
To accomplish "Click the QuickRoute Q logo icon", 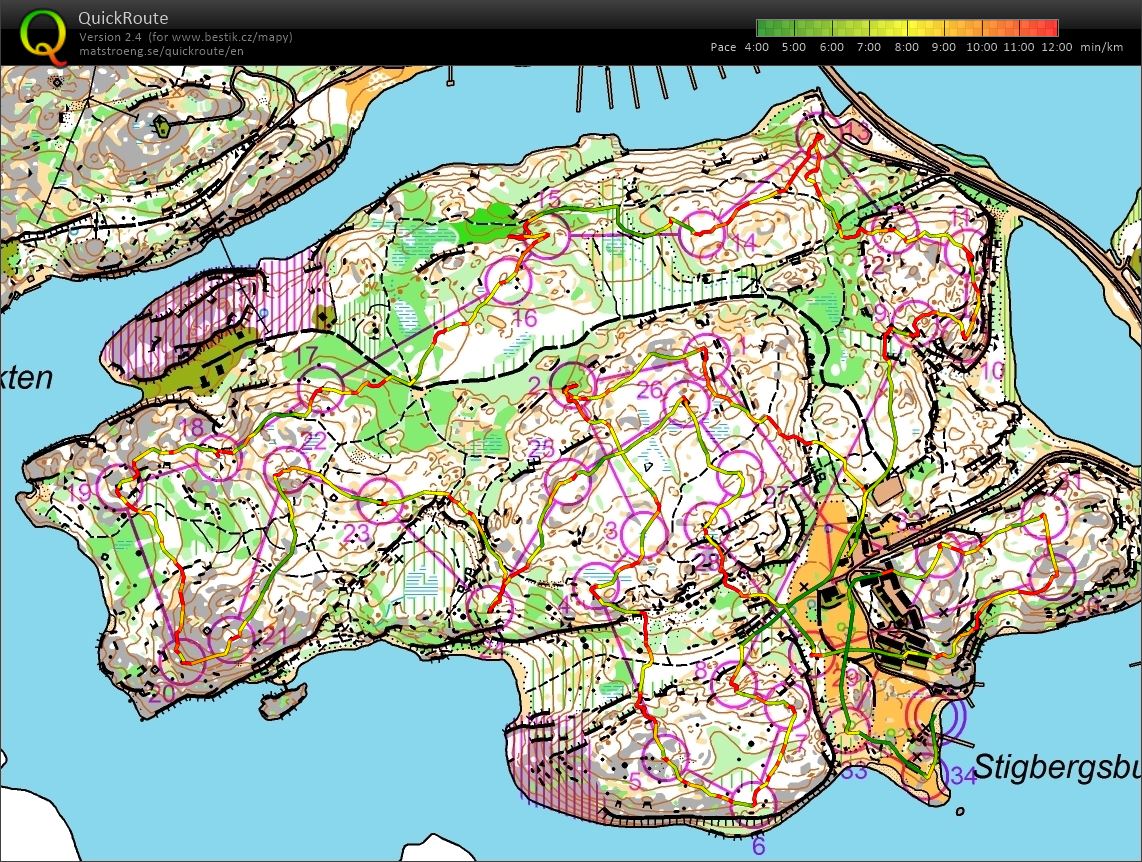I will [41, 33].
